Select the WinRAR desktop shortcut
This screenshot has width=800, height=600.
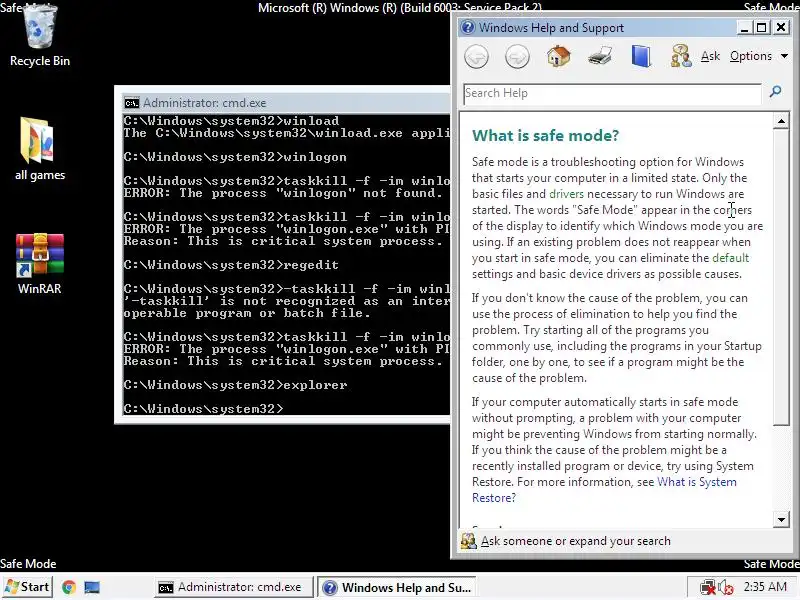(x=39, y=264)
